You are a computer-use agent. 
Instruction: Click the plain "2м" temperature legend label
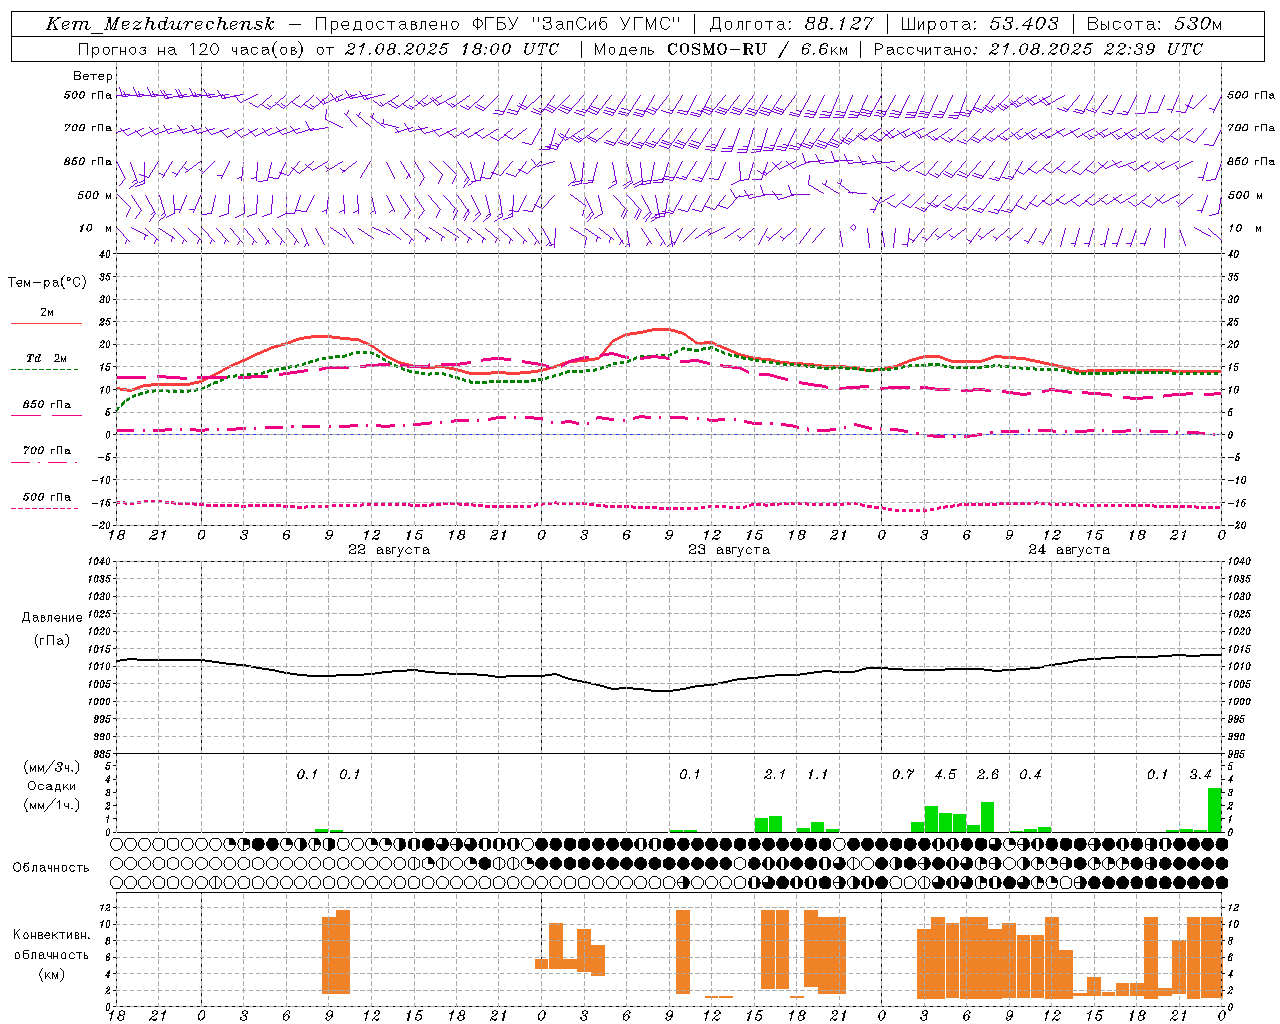click(47, 312)
